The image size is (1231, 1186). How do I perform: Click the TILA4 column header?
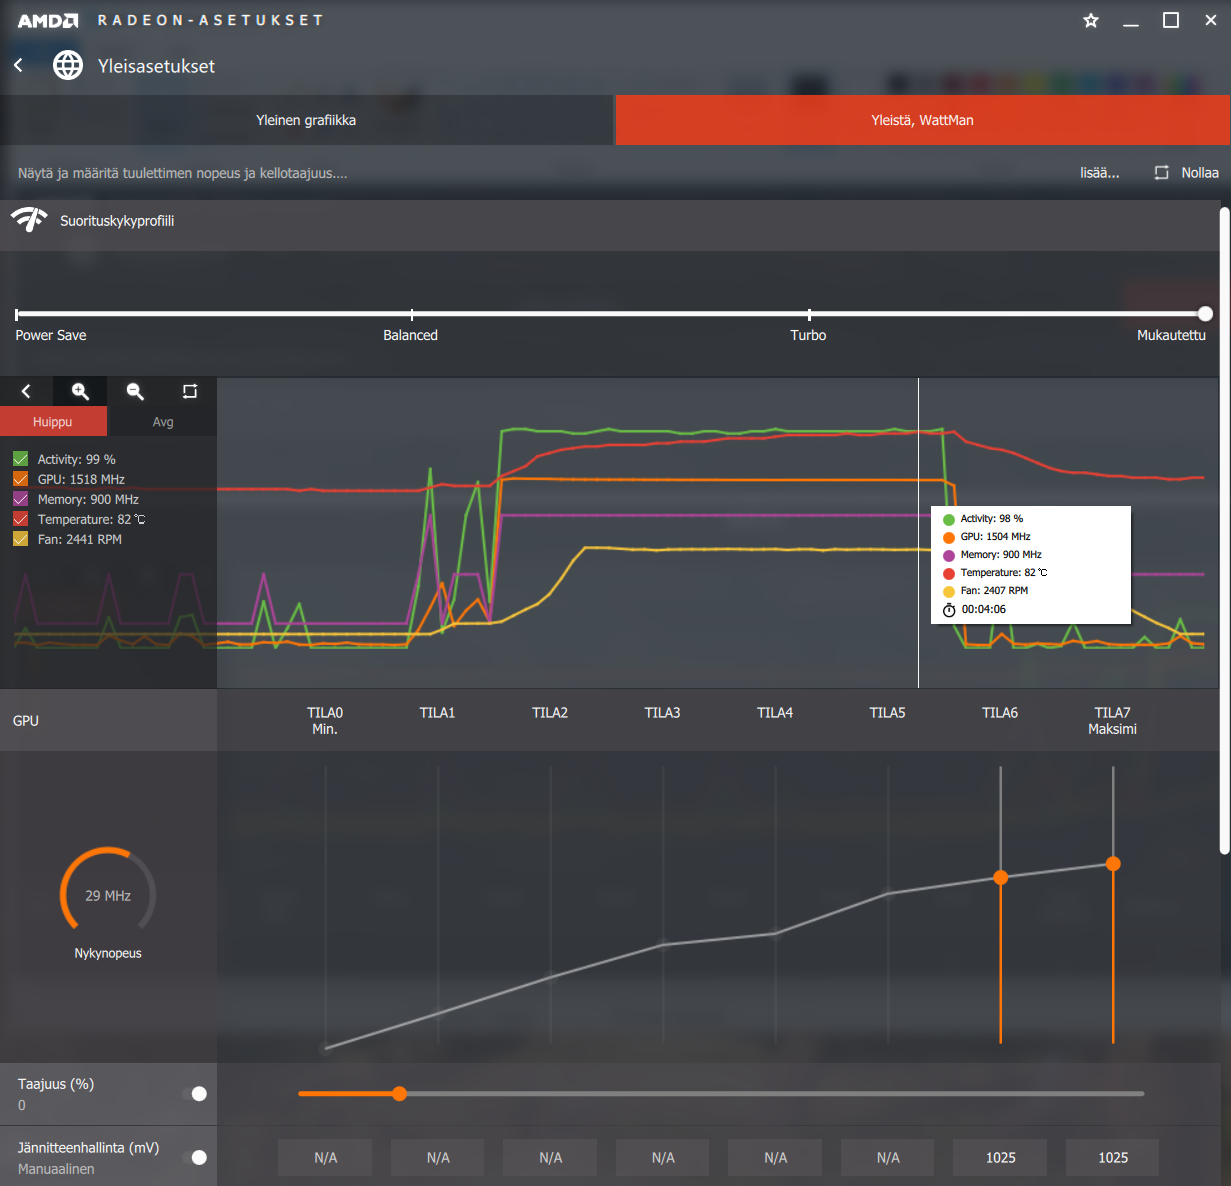[775, 713]
